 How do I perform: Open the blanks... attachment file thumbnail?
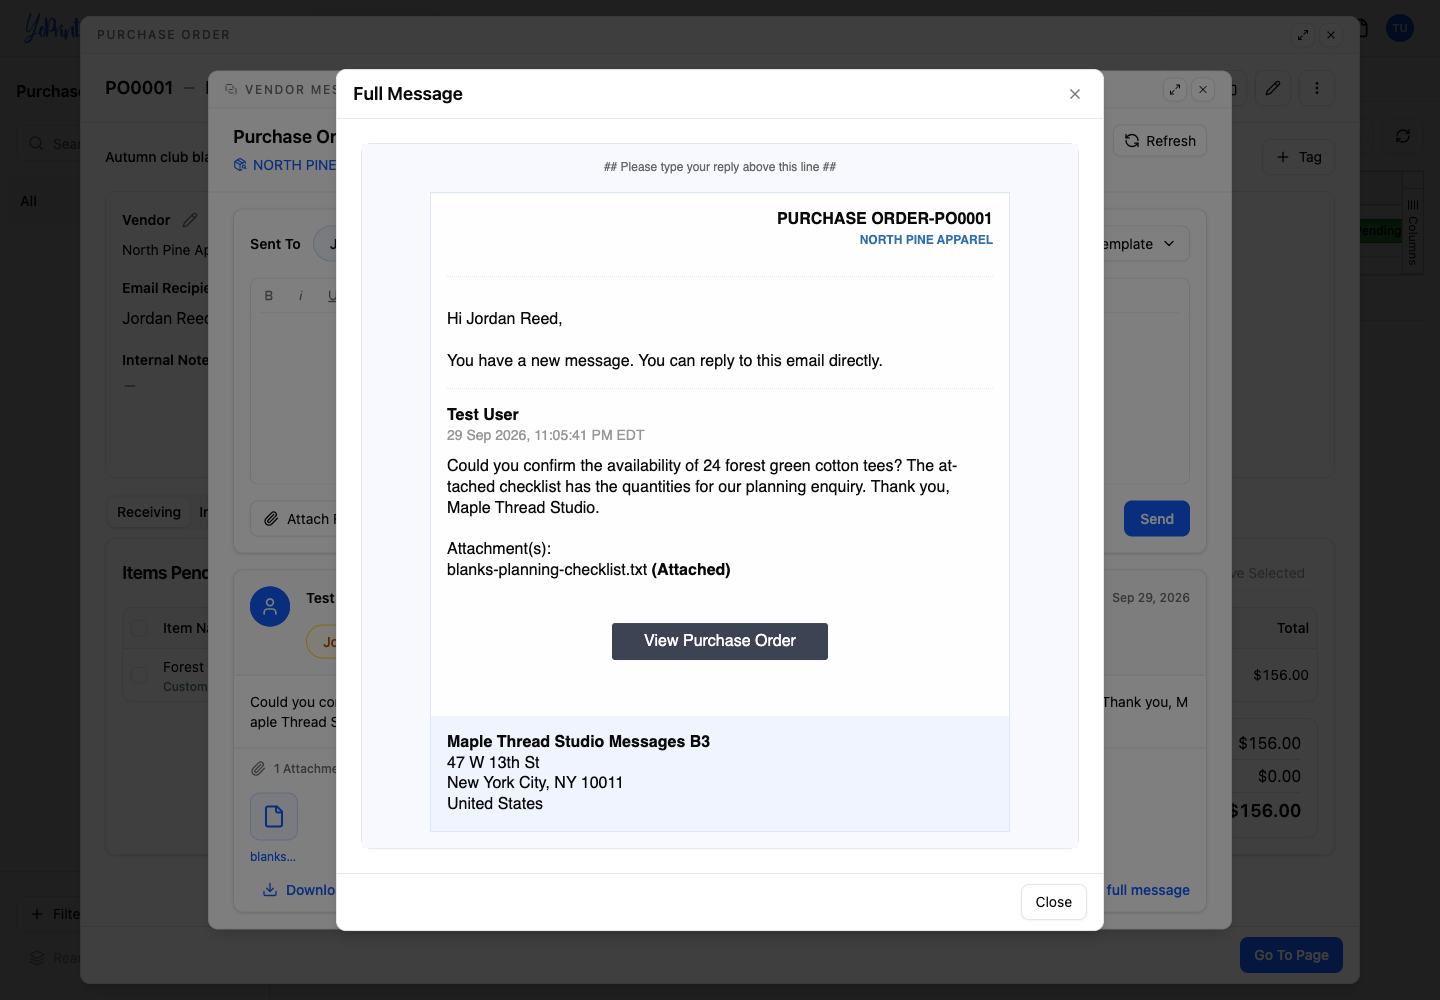274,817
